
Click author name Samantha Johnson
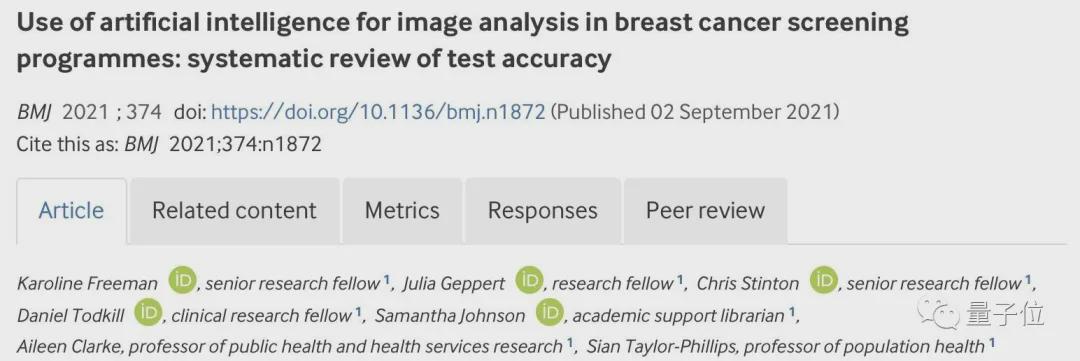[450, 316]
